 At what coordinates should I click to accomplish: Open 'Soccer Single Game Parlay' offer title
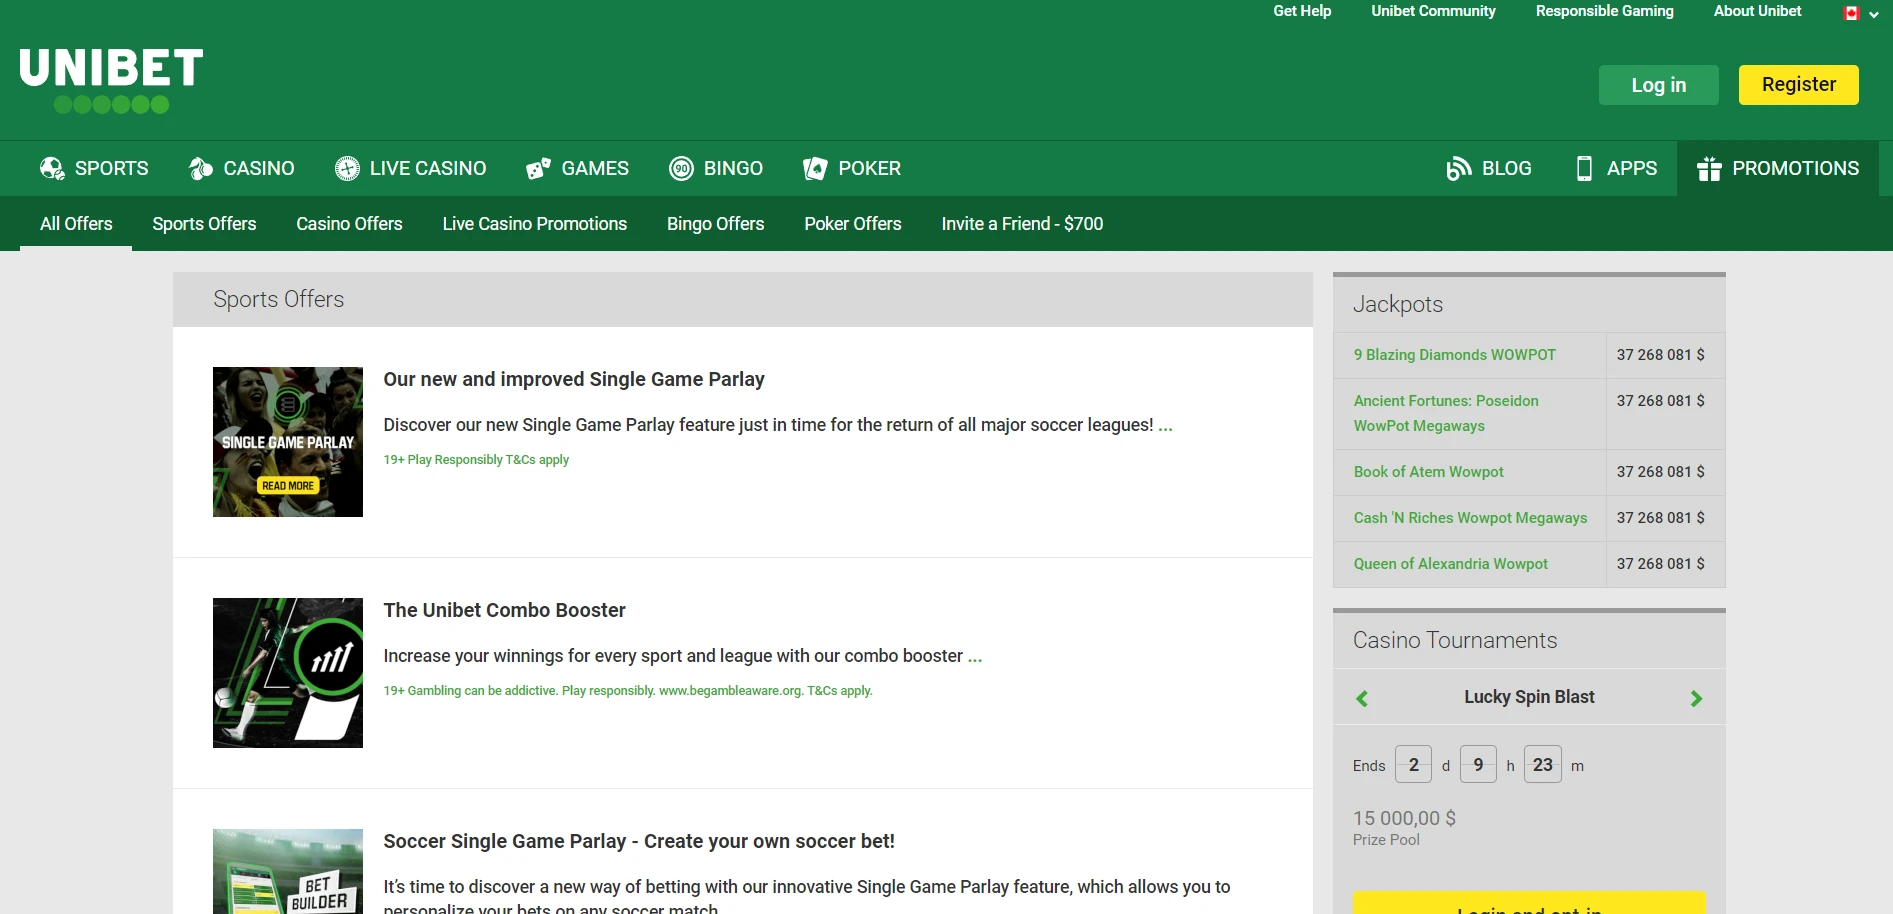coord(639,841)
